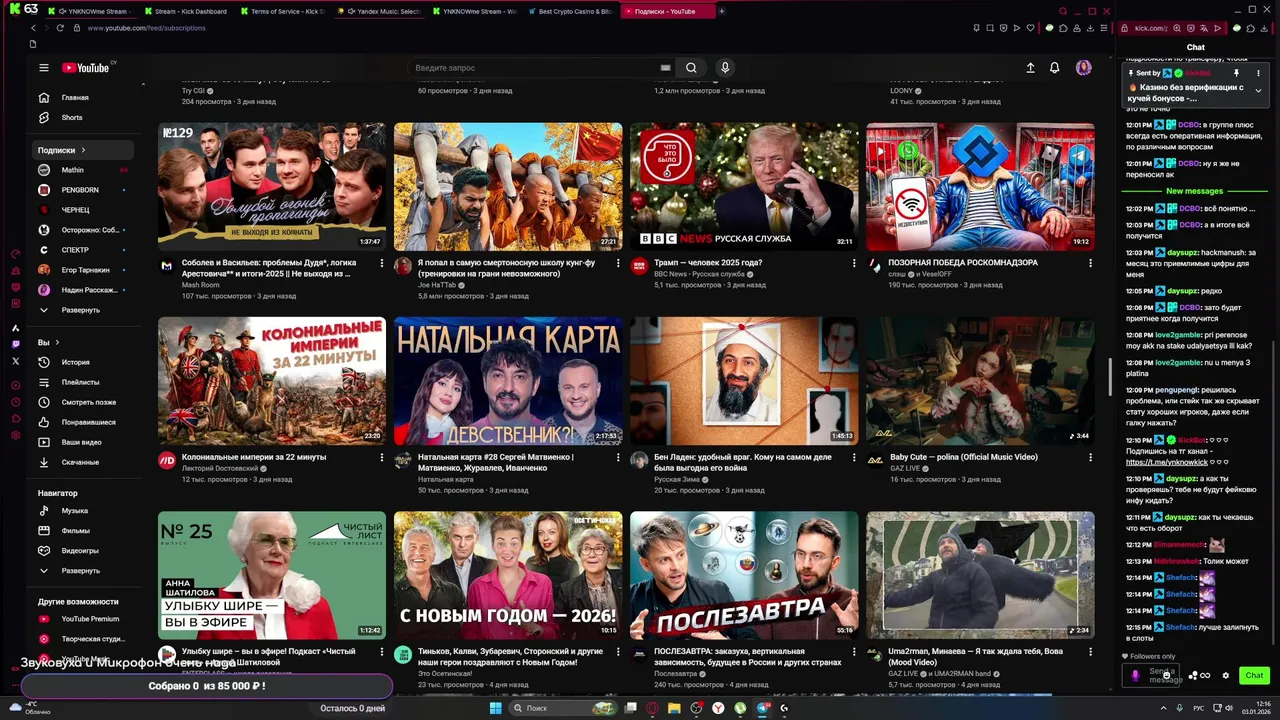
Task: Open the PENGBORN subscription channel
Action: coord(84,190)
